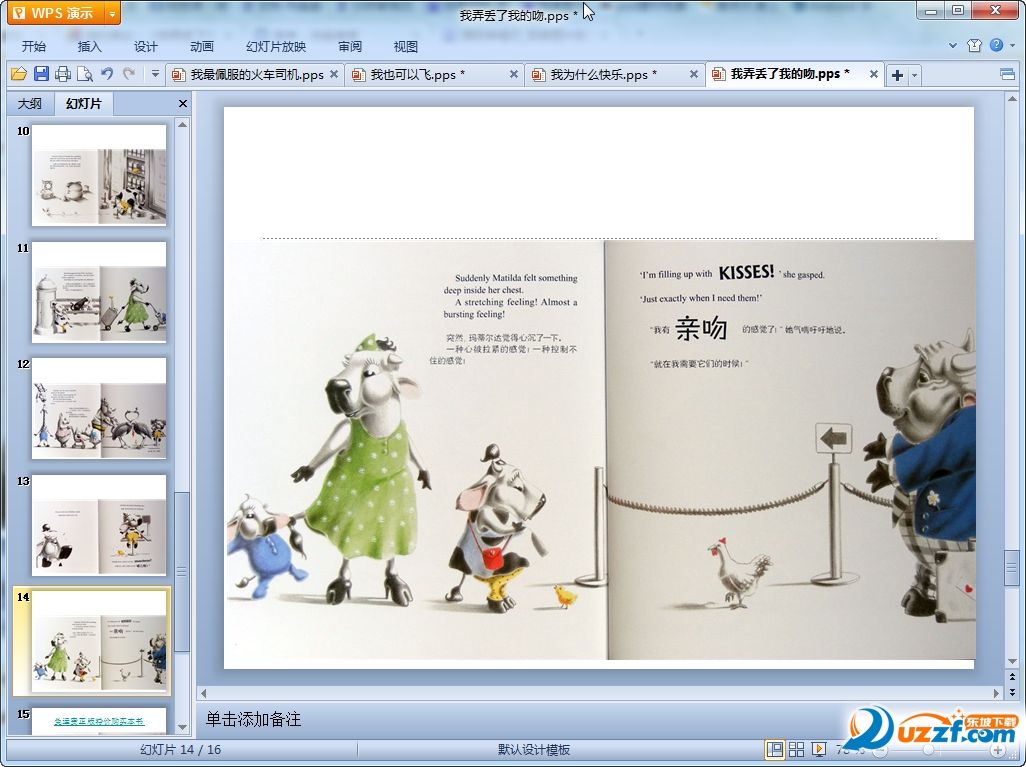Close the slide thumbnail pane

183,103
